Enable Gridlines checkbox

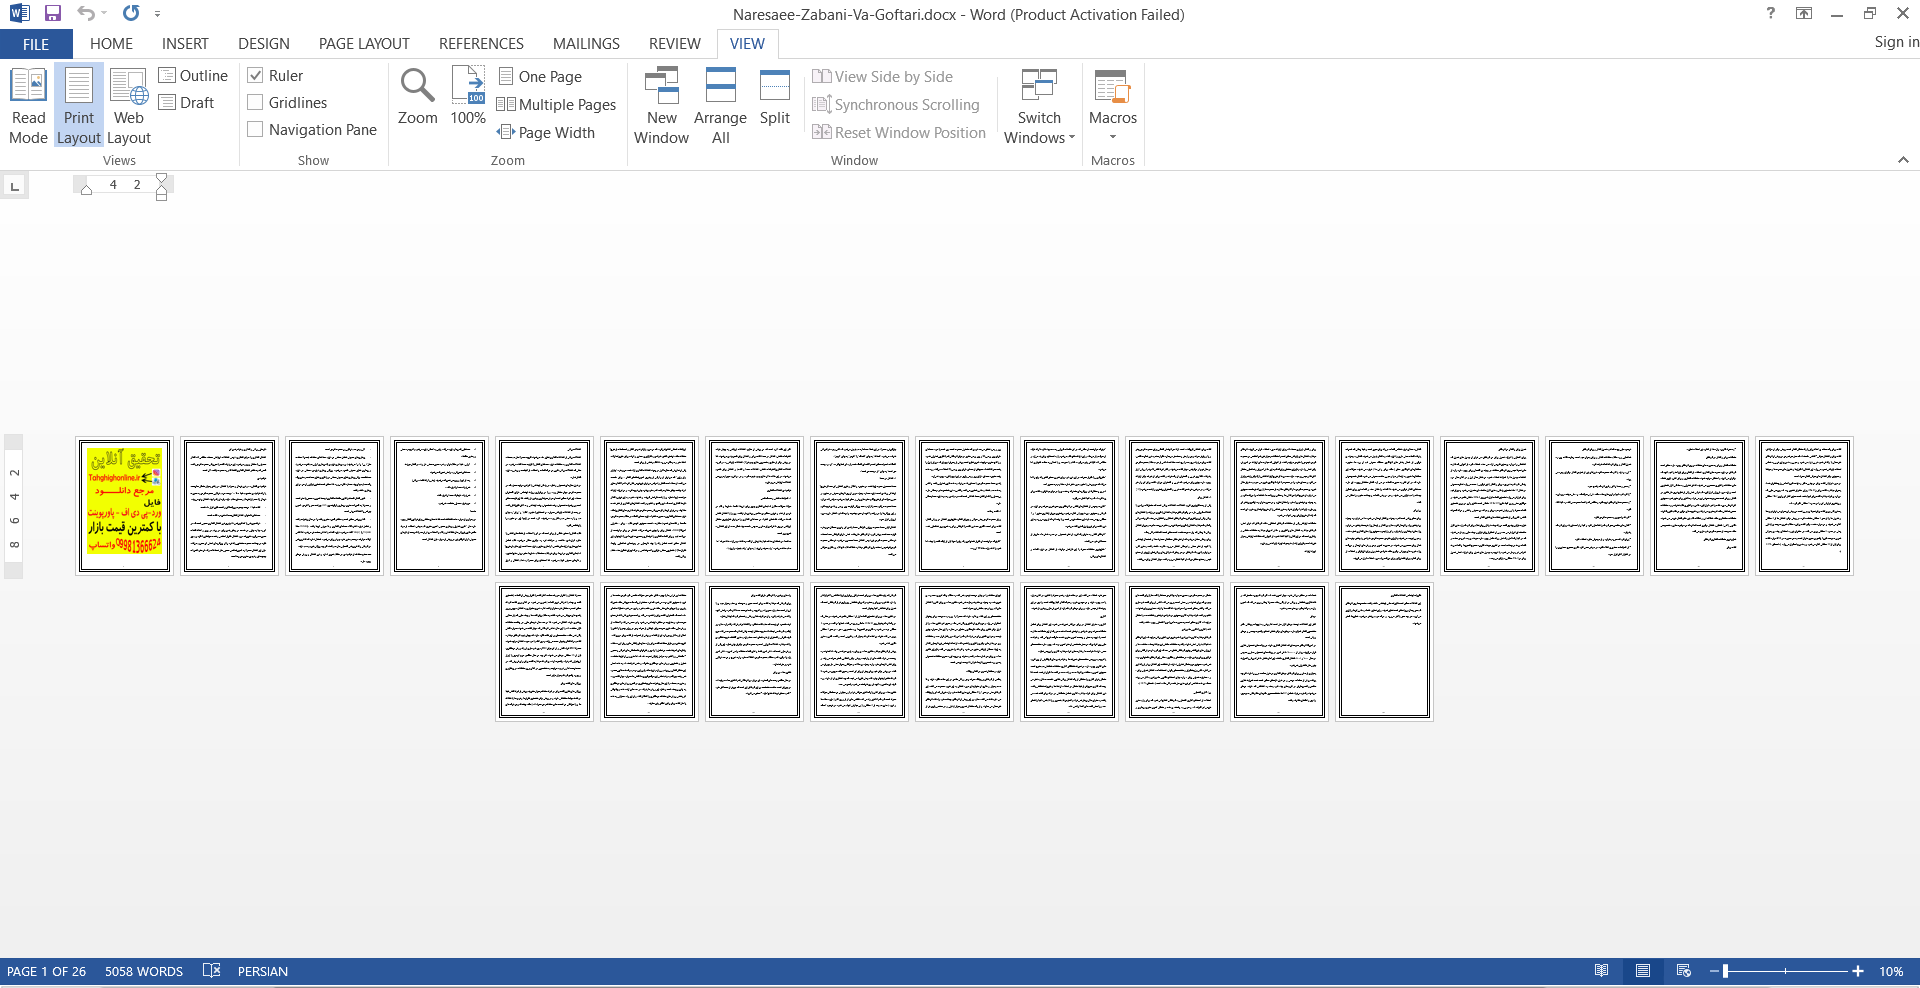[255, 103]
